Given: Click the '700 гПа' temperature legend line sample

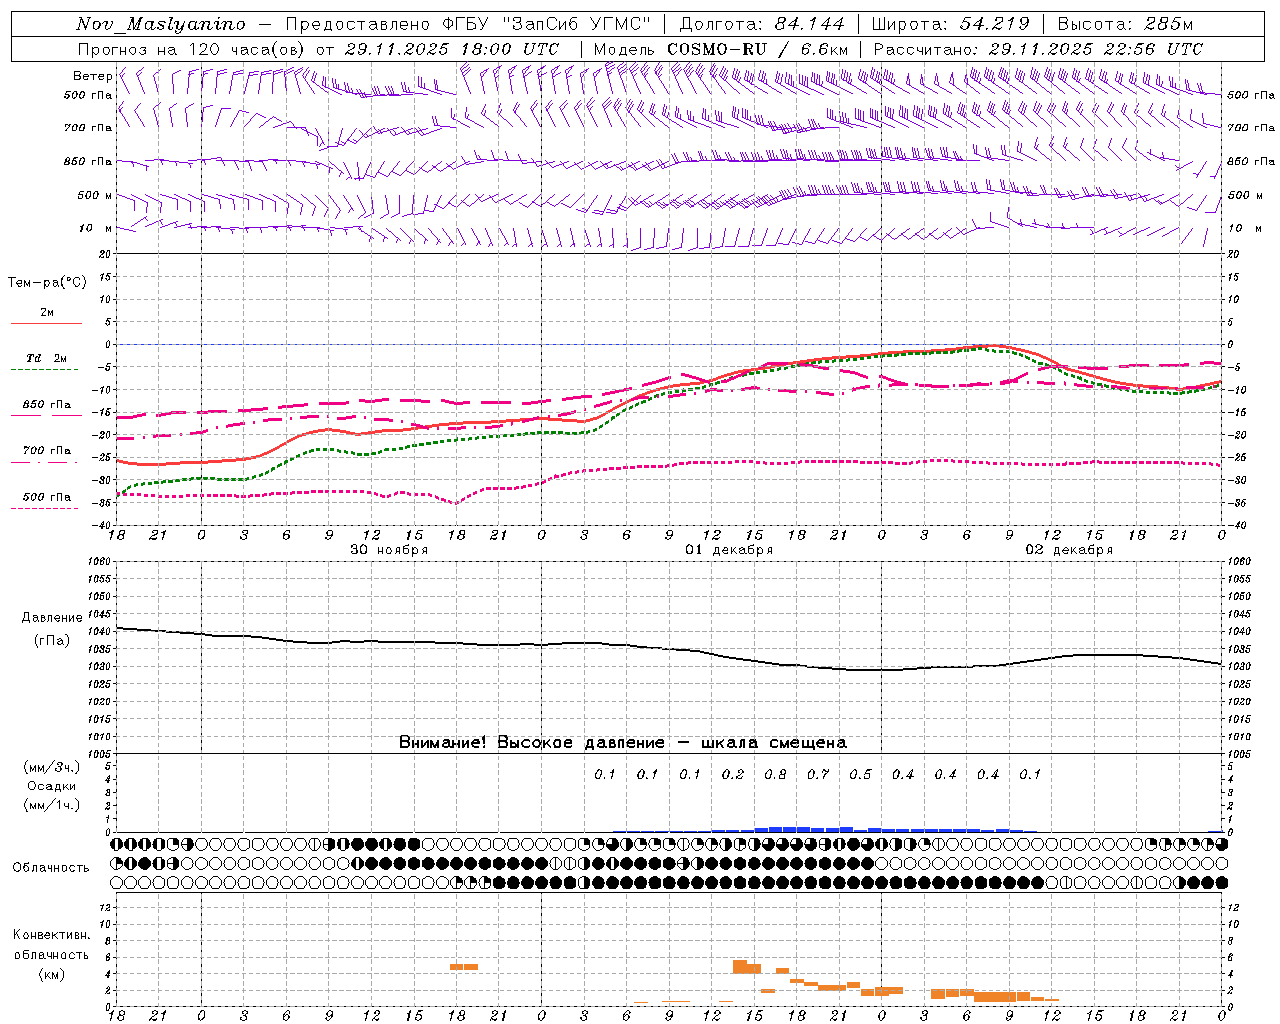Looking at the screenshot, I should pos(46,462).
